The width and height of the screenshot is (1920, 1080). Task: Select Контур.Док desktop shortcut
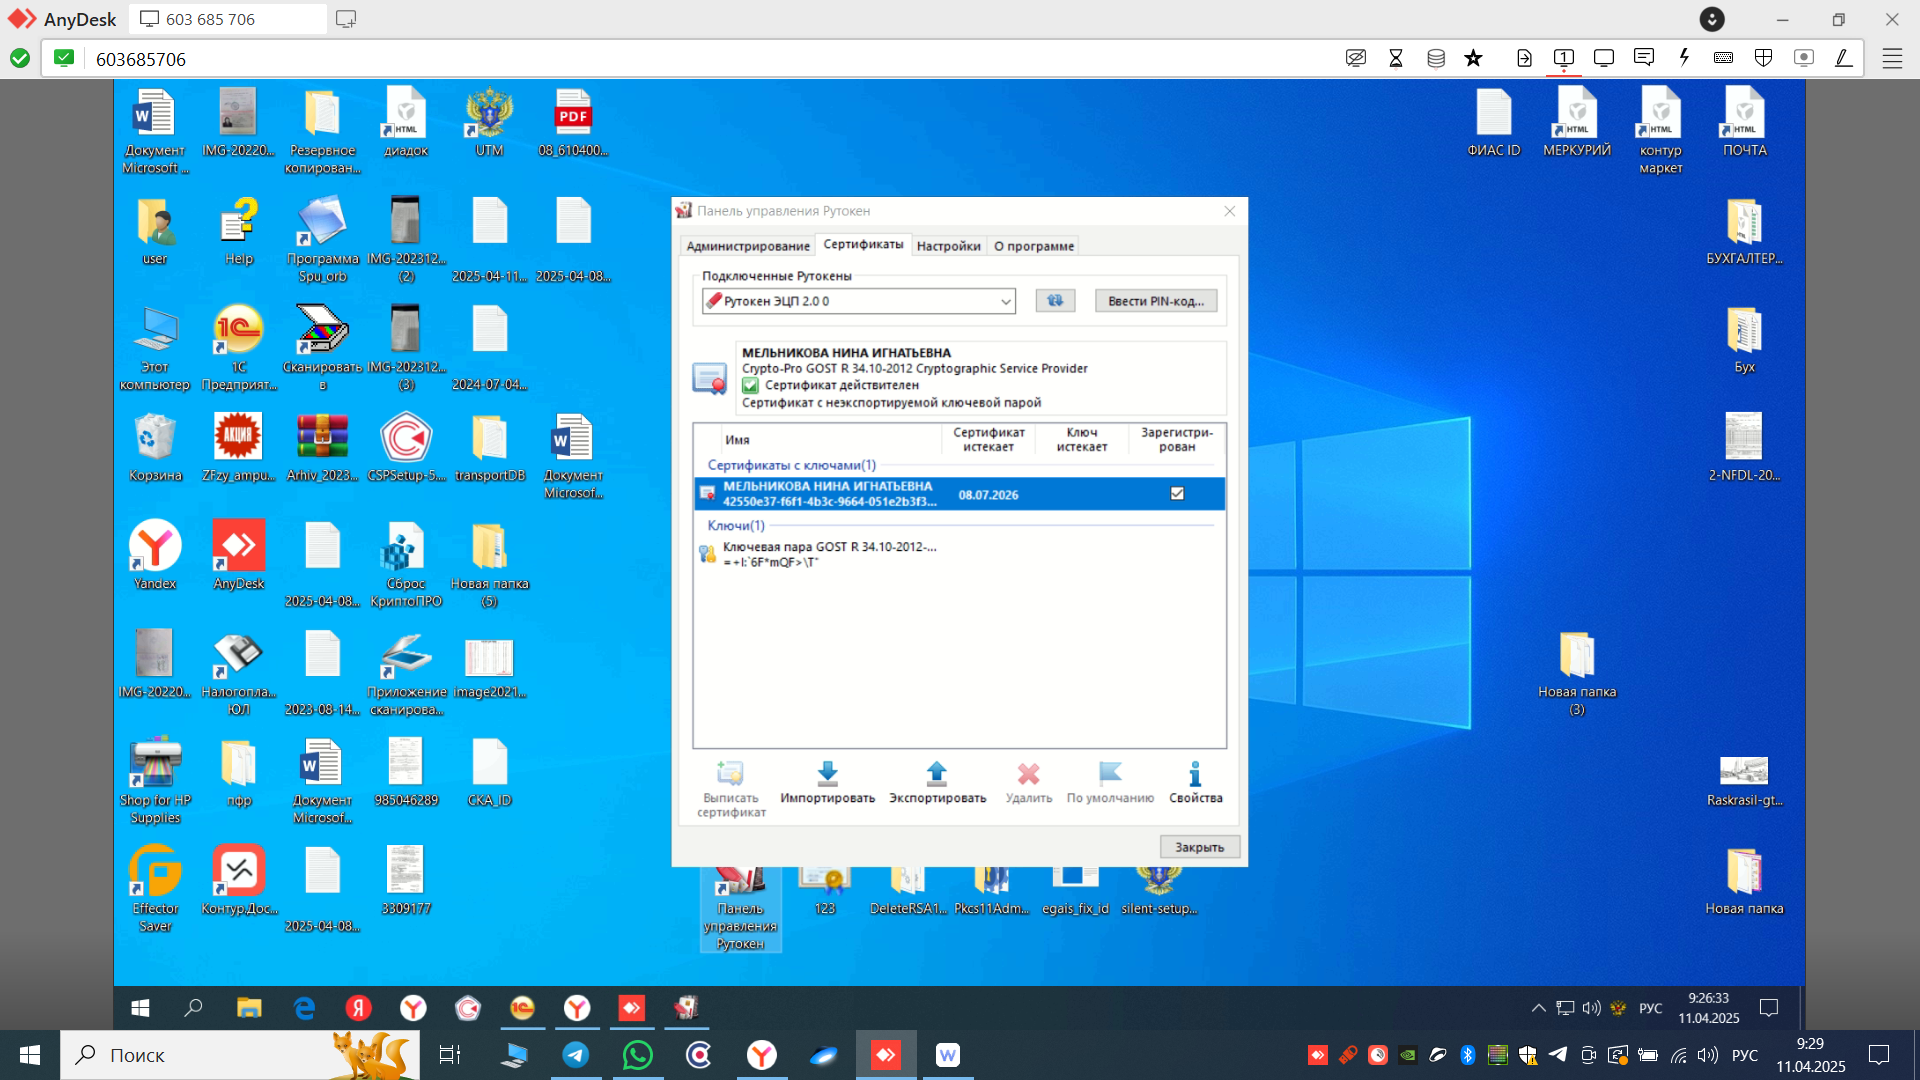pyautogui.click(x=239, y=881)
